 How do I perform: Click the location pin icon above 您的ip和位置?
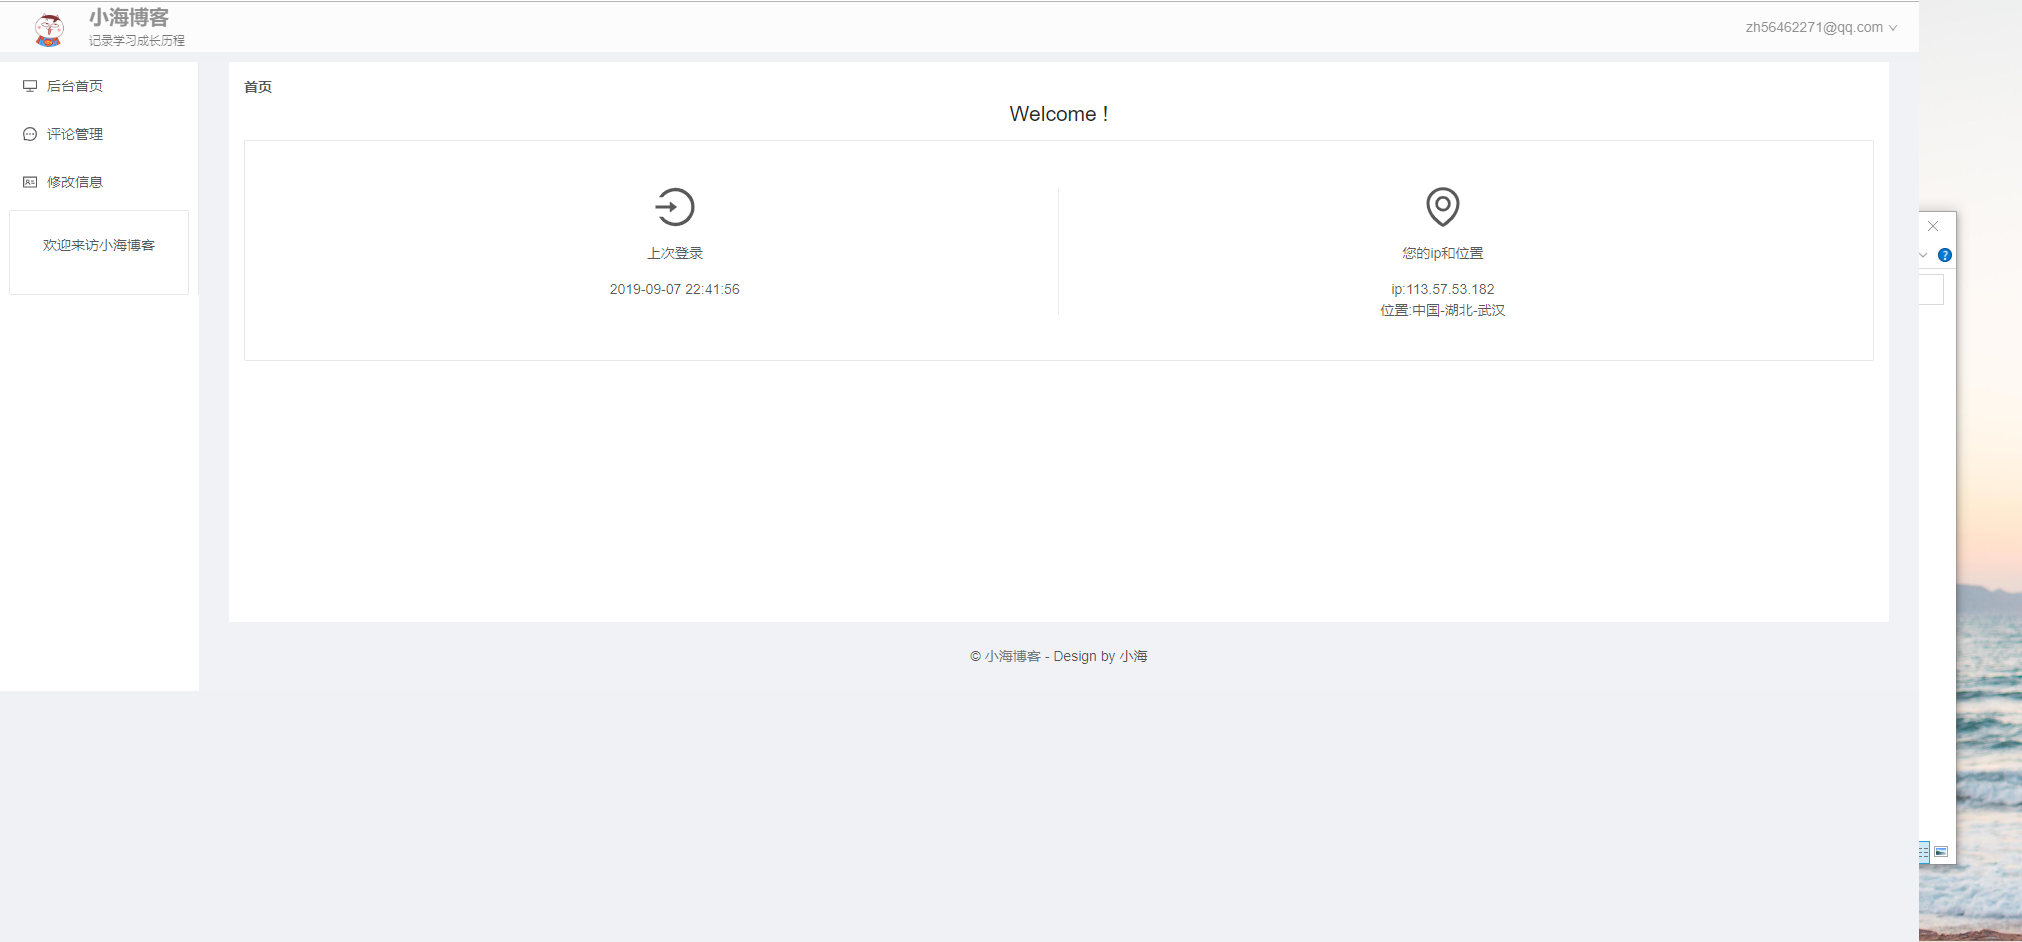1442,206
